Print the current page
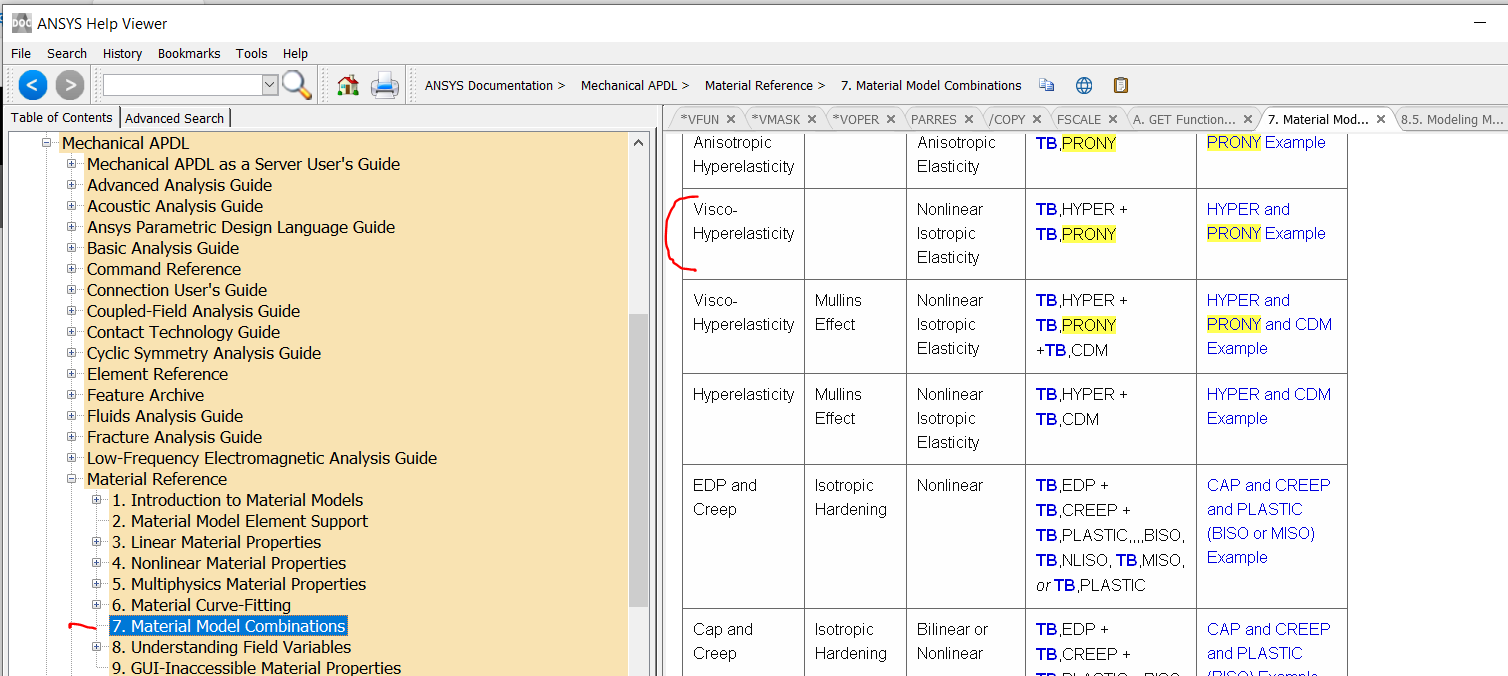Screen dimensions: 1508x676 coord(385,85)
